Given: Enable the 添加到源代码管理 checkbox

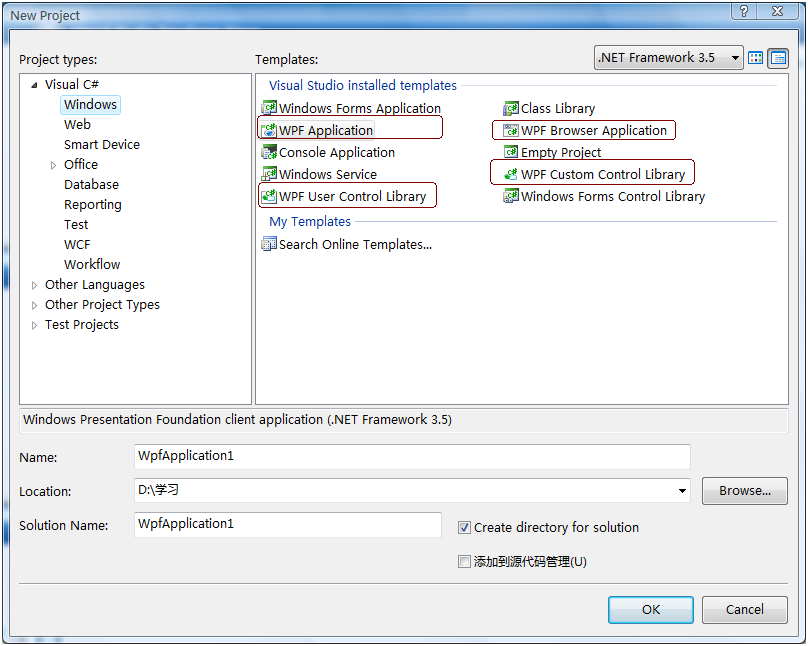Looking at the screenshot, I should (464, 561).
